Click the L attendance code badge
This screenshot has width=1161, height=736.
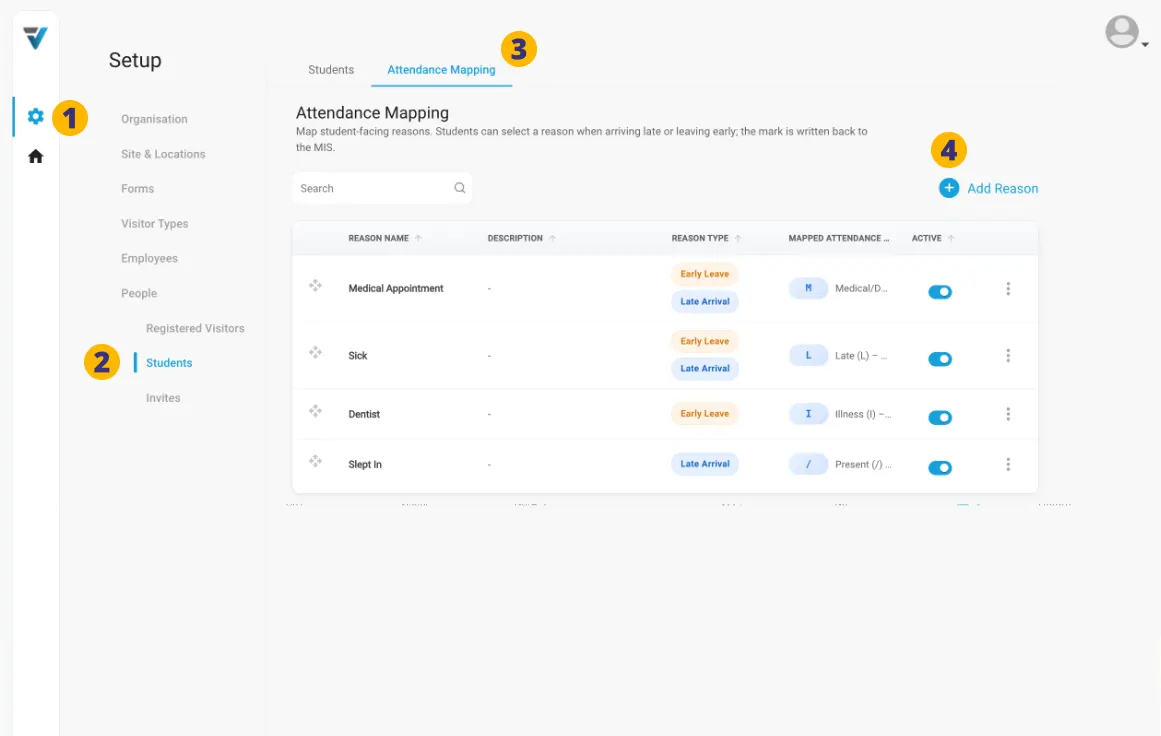coord(808,355)
